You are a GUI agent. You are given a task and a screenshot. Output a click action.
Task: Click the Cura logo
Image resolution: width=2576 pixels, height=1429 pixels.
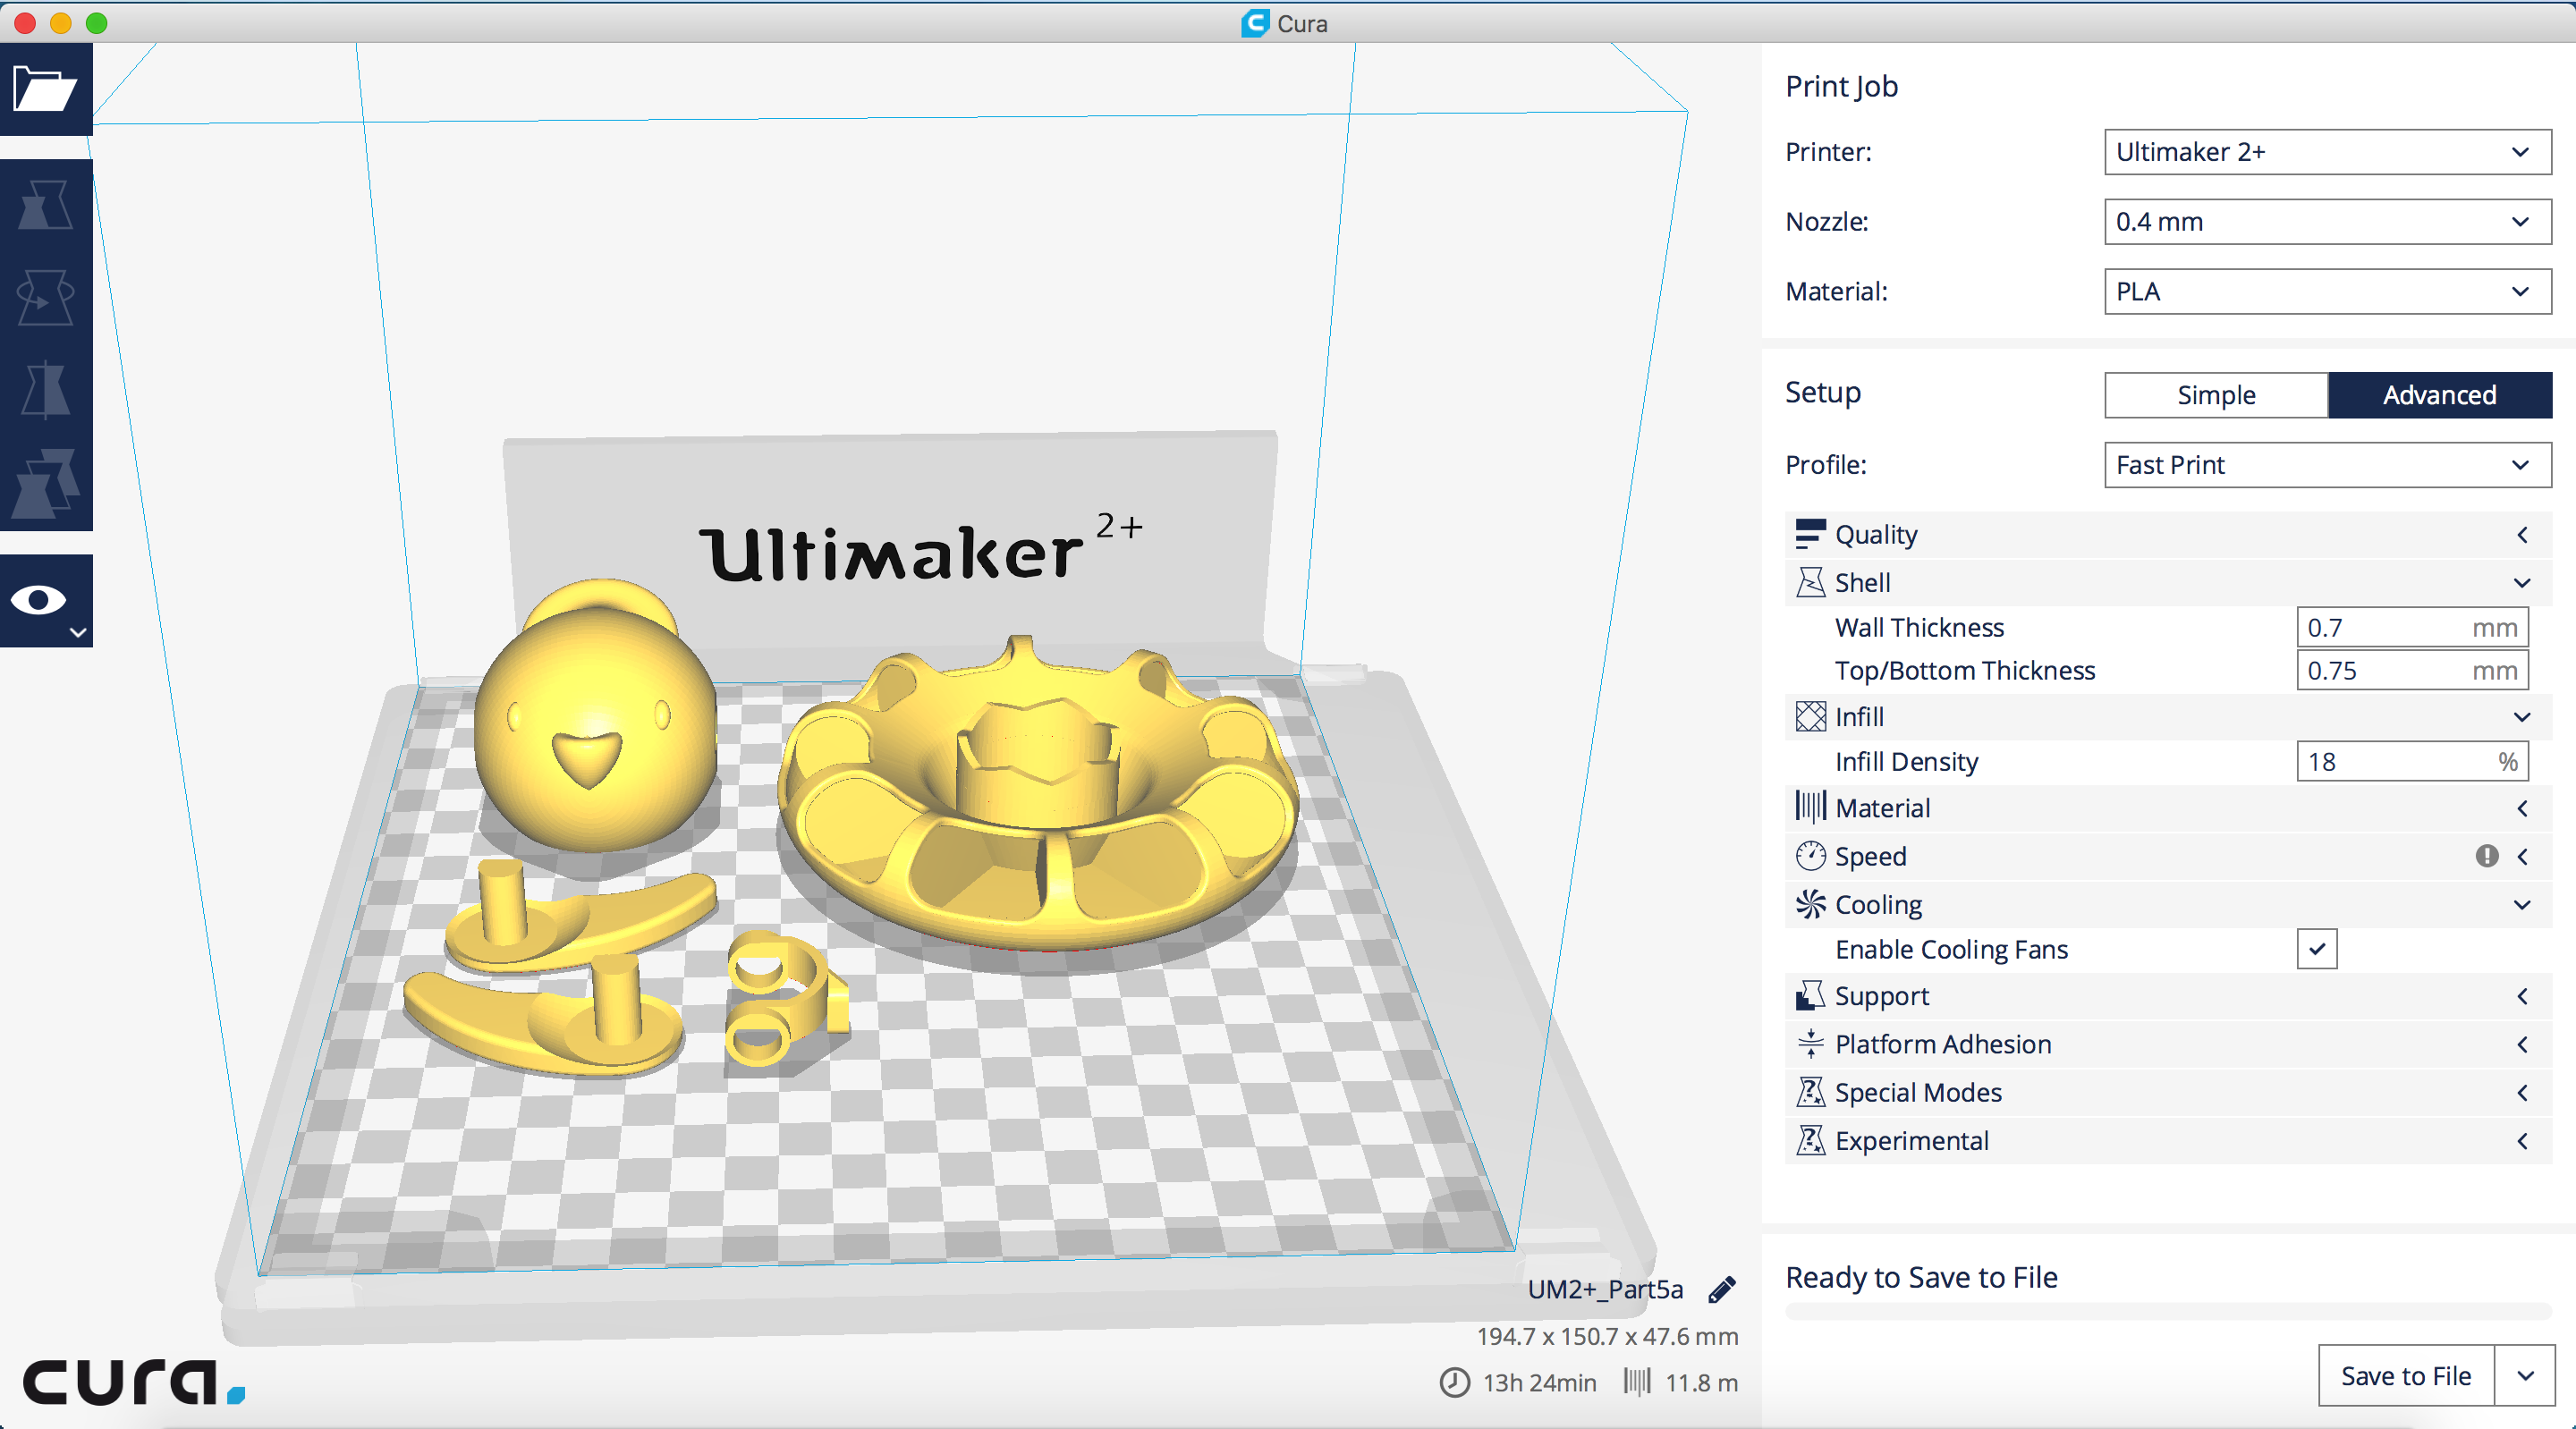click(132, 1382)
